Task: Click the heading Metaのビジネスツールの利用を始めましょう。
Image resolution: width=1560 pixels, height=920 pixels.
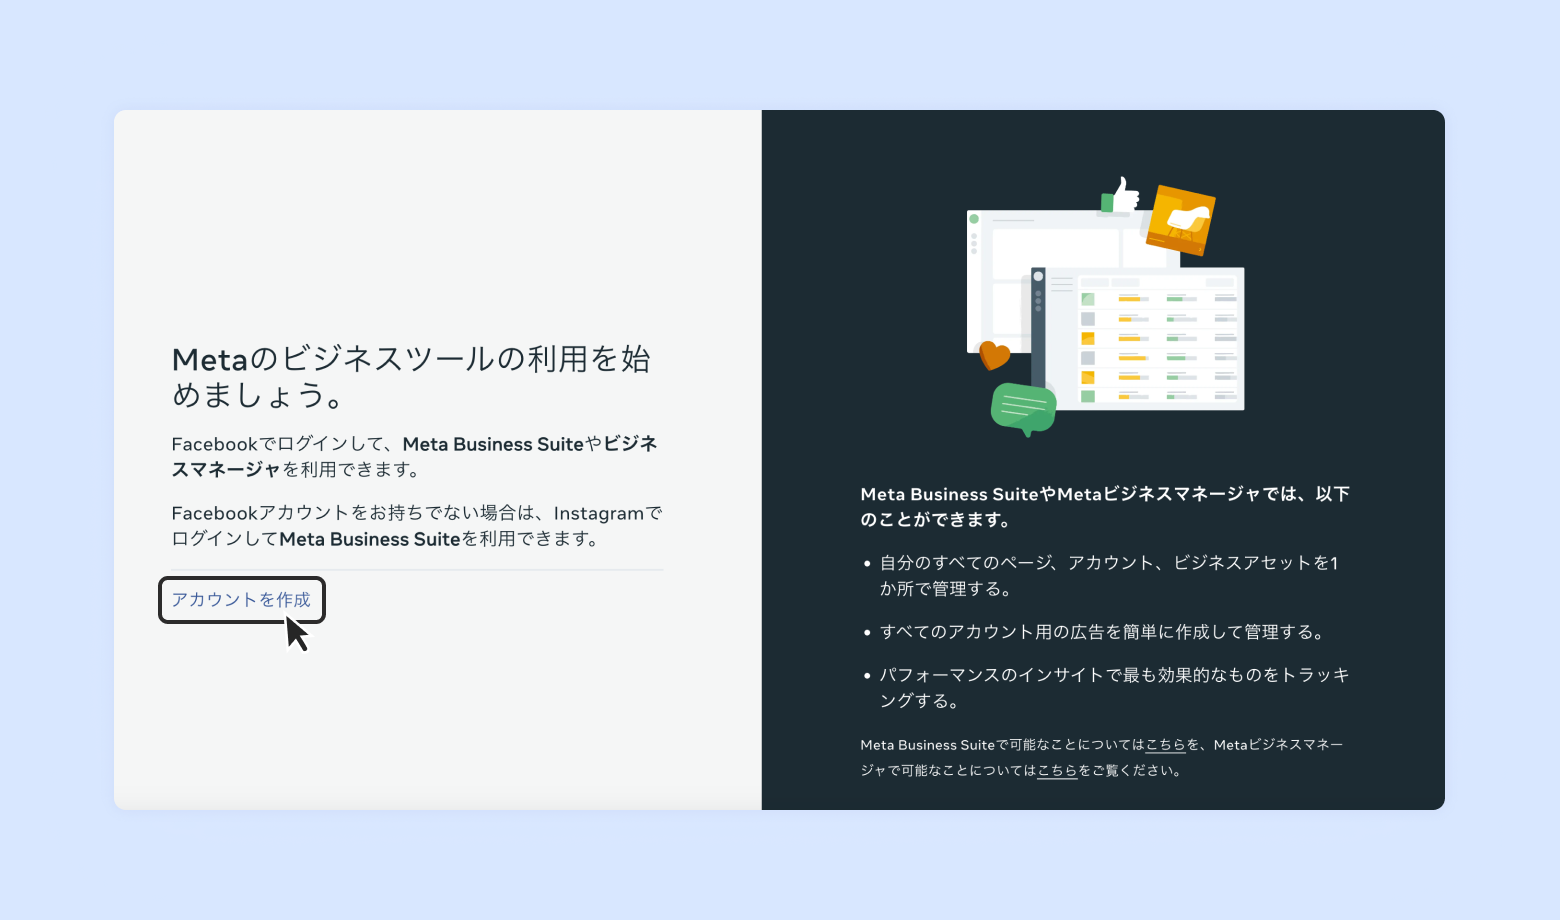Action: point(412,377)
